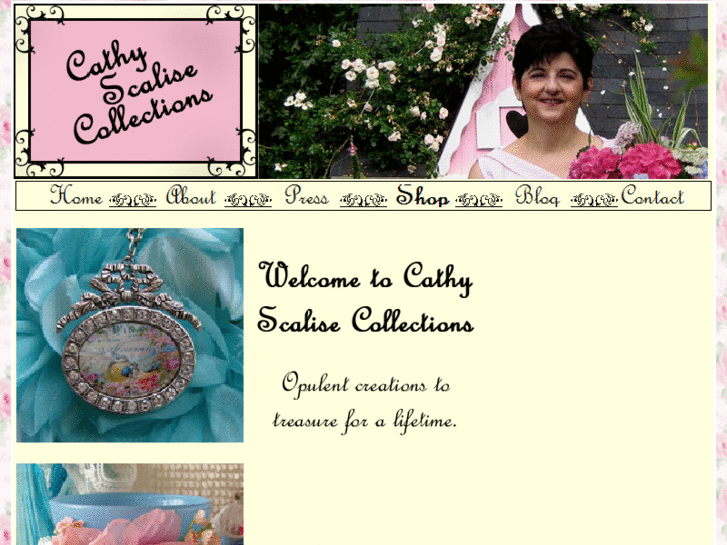The width and height of the screenshot is (727, 545).
Task: Select the Shop menu item
Action: tap(422, 195)
